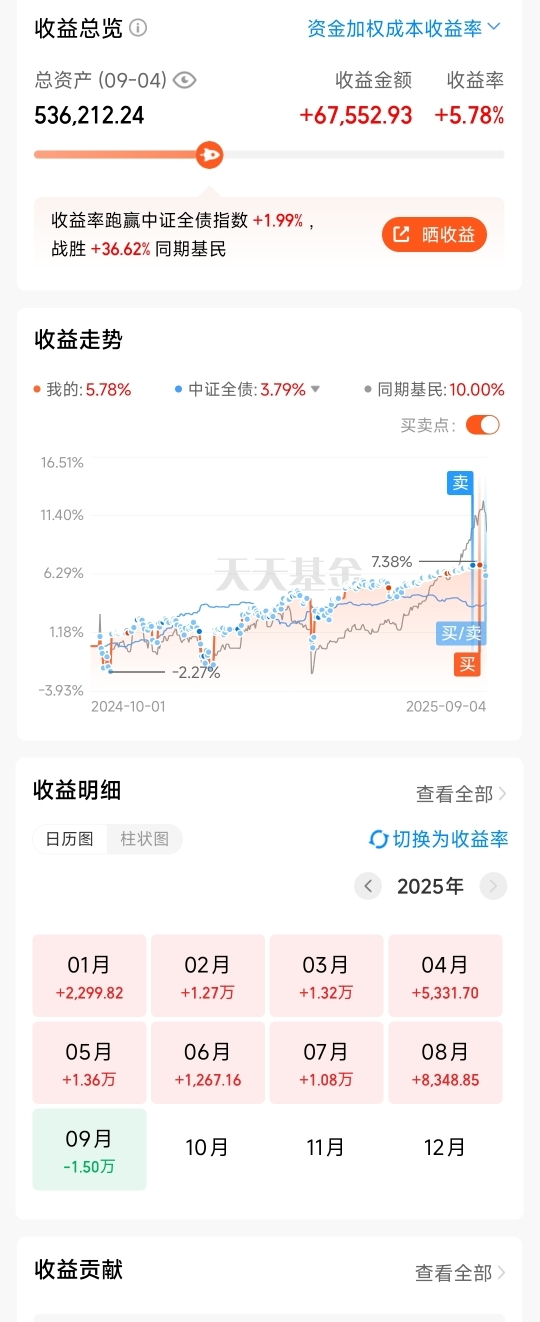
Task: Open 资金加权成本收益率 dropdown
Action: pyautogui.click(x=404, y=28)
